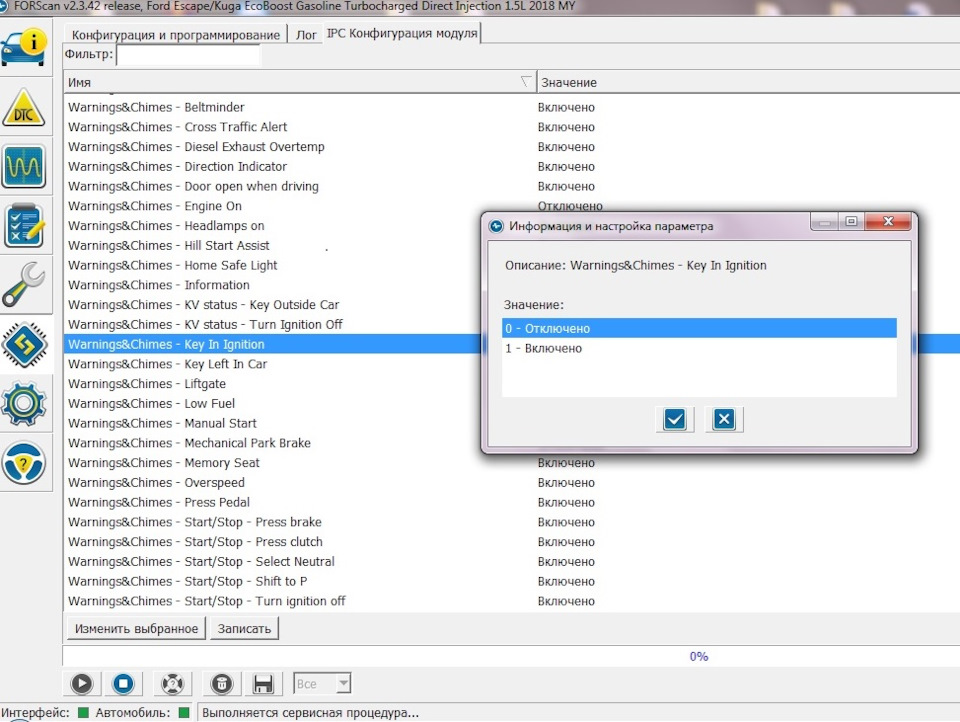
Task: Click the 0% progress bar
Action: 511,656
